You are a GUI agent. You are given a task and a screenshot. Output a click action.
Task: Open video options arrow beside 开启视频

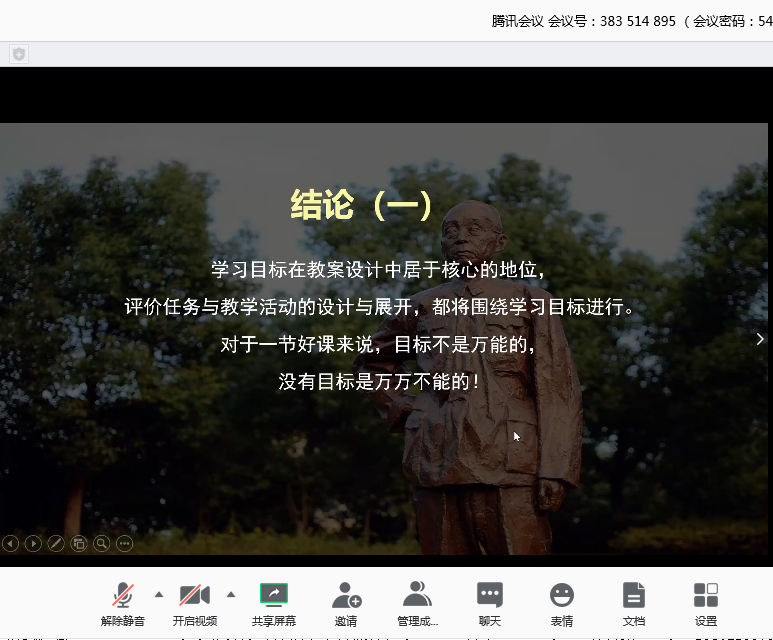point(231,595)
